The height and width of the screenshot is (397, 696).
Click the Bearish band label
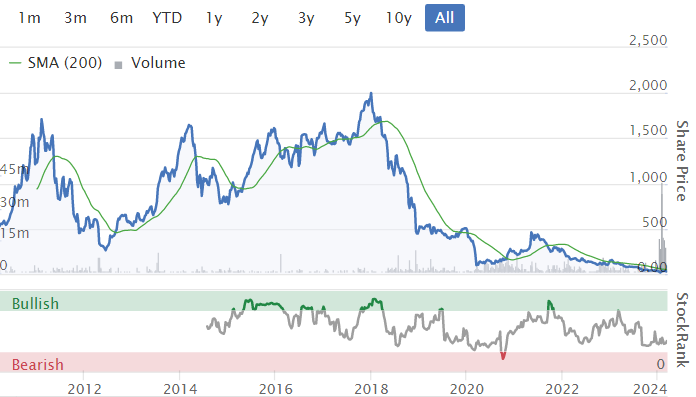pyautogui.click(x=38, y=365)
